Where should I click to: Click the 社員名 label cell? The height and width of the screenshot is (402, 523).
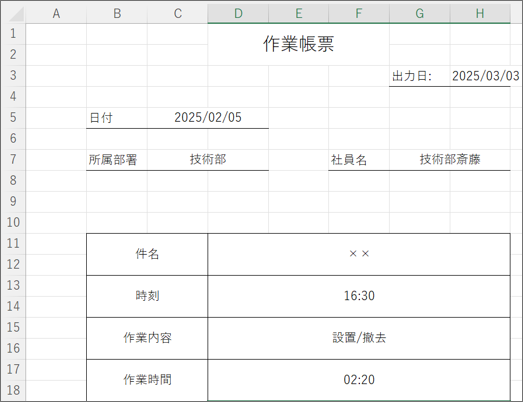point(359,160)
